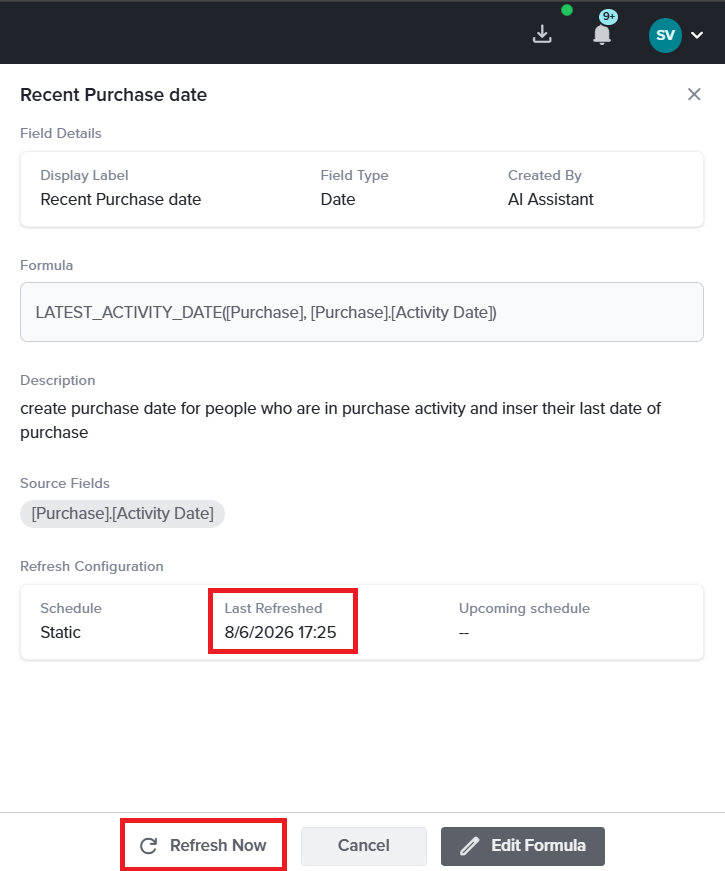Click the Refresh Now button label
Screen dimensions: 725x871
click(218, 845)
